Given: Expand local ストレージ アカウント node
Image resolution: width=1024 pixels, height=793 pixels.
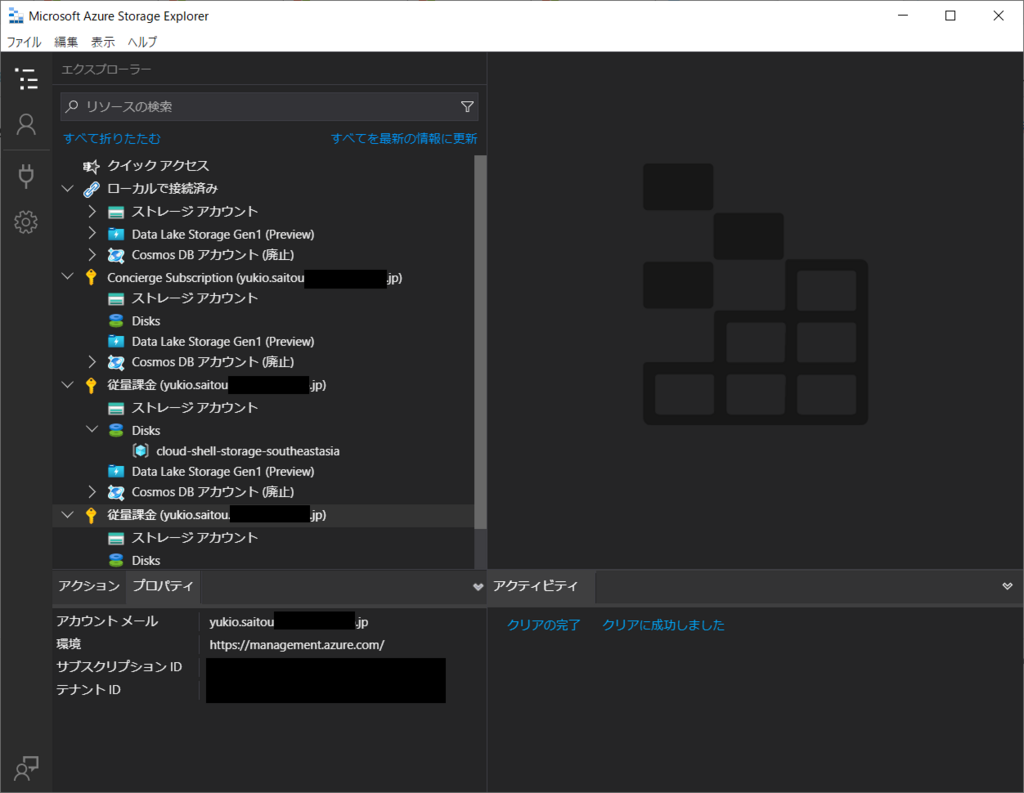Looking at the screenshot, I should coord(92,212).
